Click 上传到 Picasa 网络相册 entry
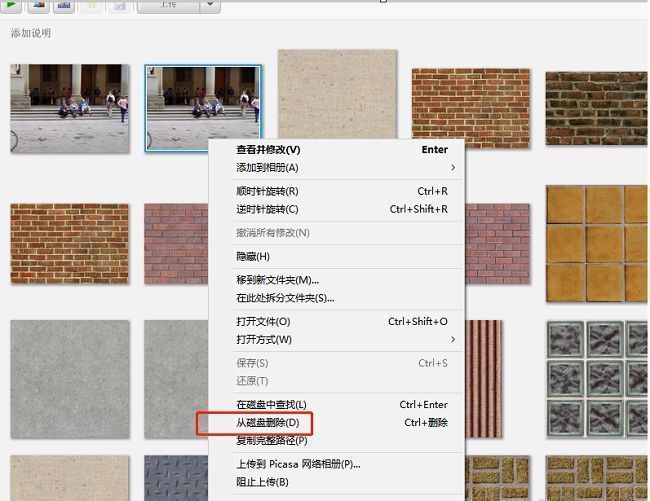 (x=298, y=464)
